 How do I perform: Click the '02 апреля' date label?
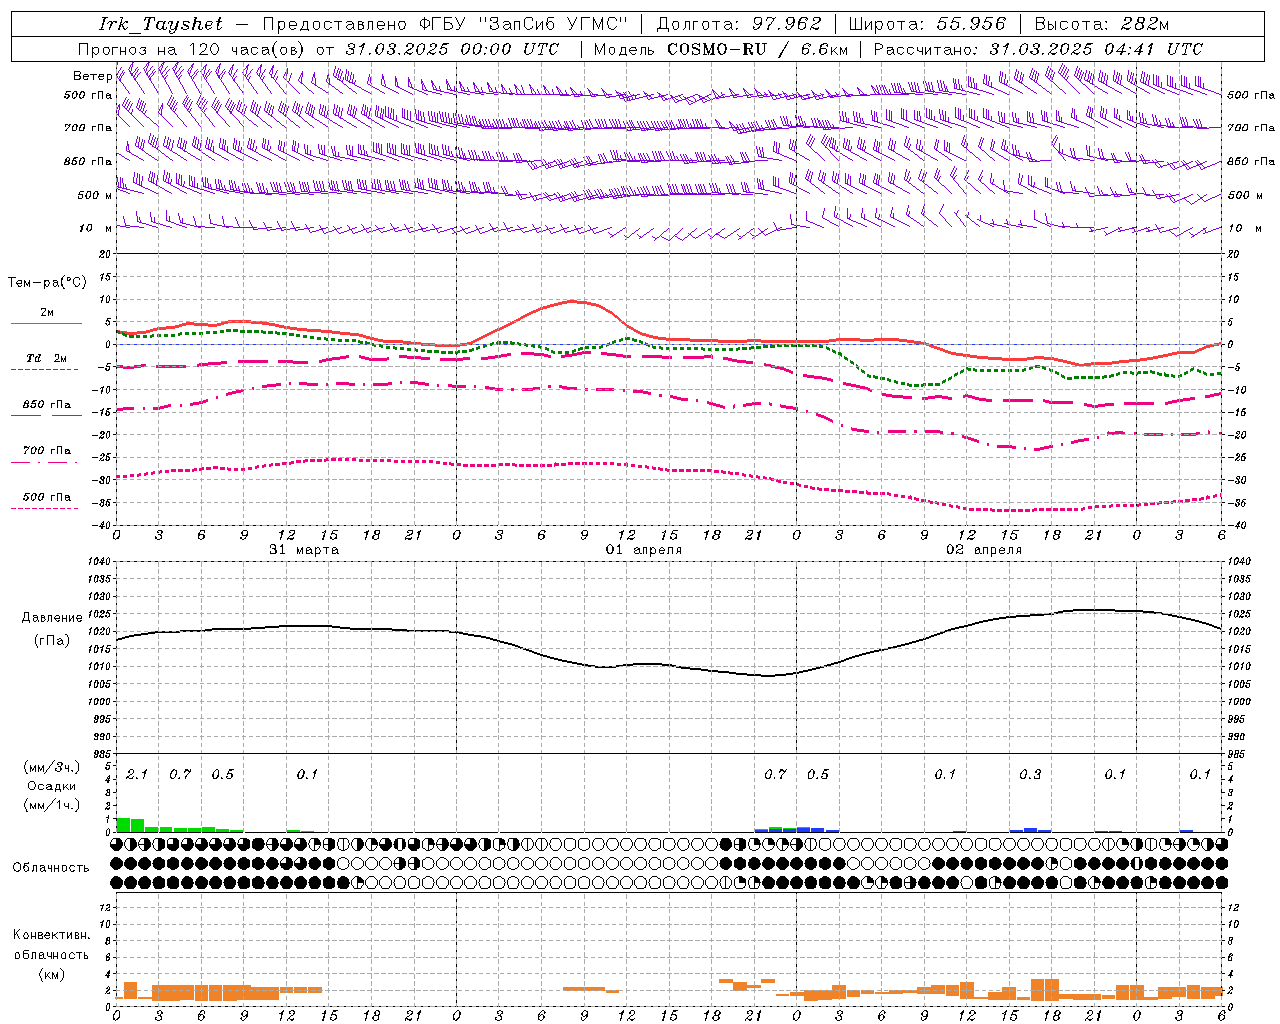click(x=984, y=550)
